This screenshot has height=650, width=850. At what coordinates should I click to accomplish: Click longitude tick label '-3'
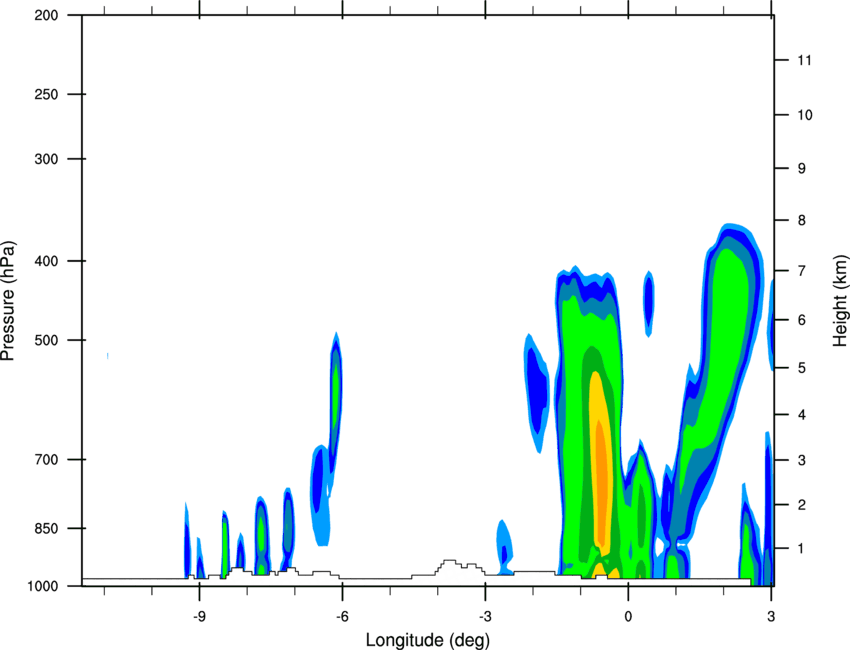485,616
